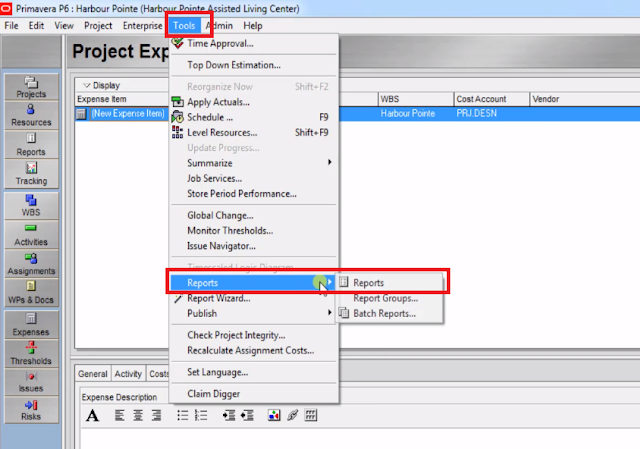Choose Check Project Integrity entry
Image resolution: width=640 pixels, height=449 pixels.
(253, 335)
